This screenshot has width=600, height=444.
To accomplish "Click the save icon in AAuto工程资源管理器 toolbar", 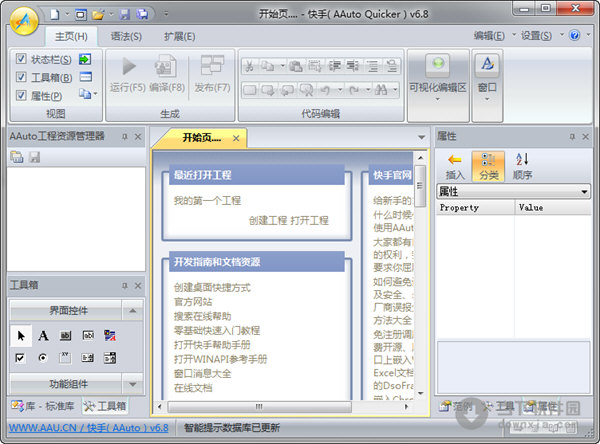I will click(34, 157).
